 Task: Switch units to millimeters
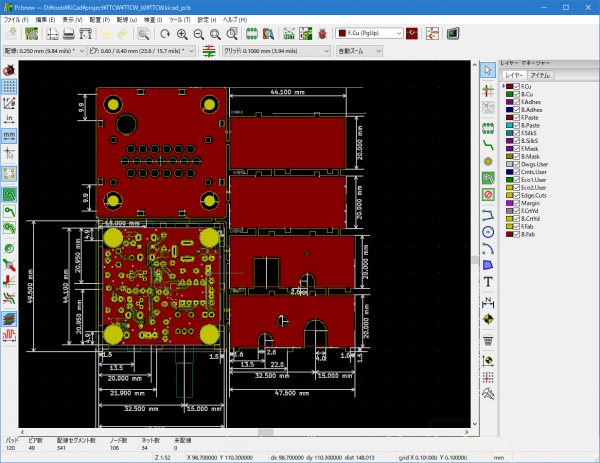click(x=9, y=134)
